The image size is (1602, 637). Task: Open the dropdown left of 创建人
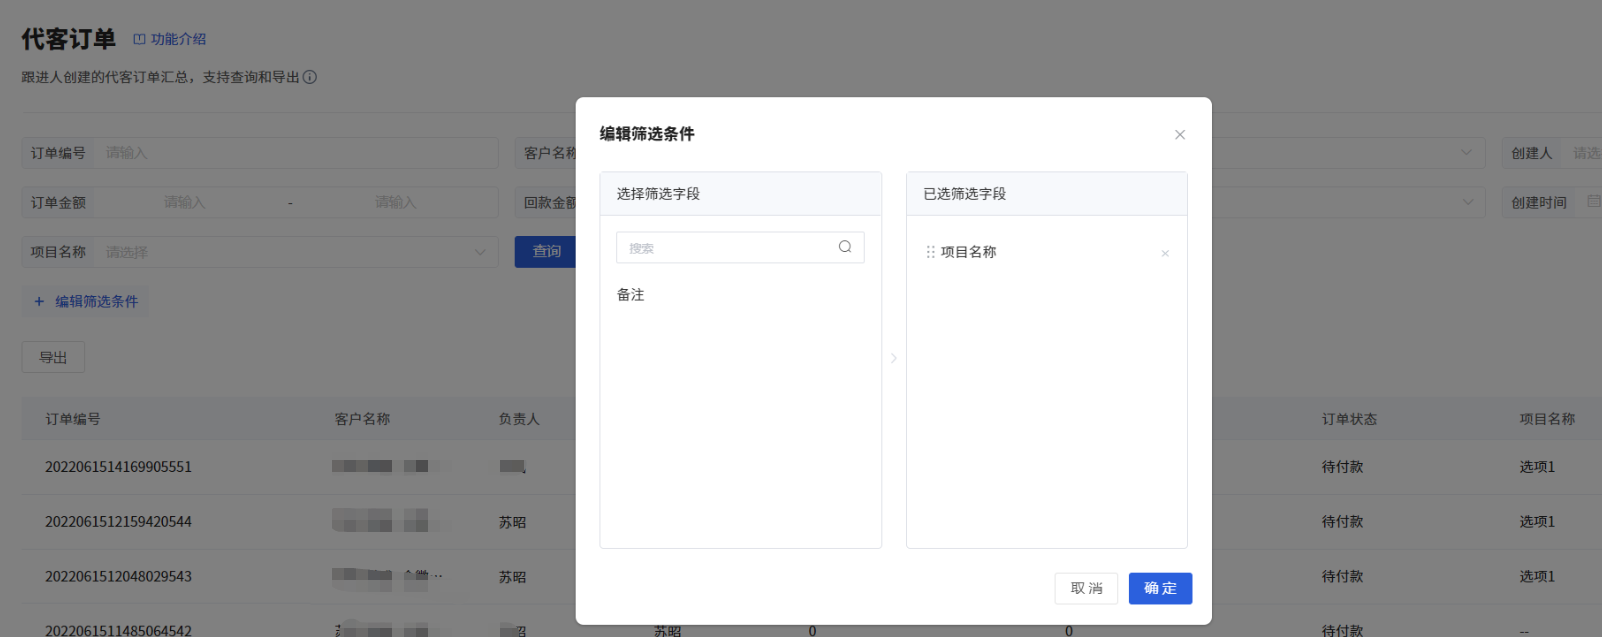coord(1466,153)
